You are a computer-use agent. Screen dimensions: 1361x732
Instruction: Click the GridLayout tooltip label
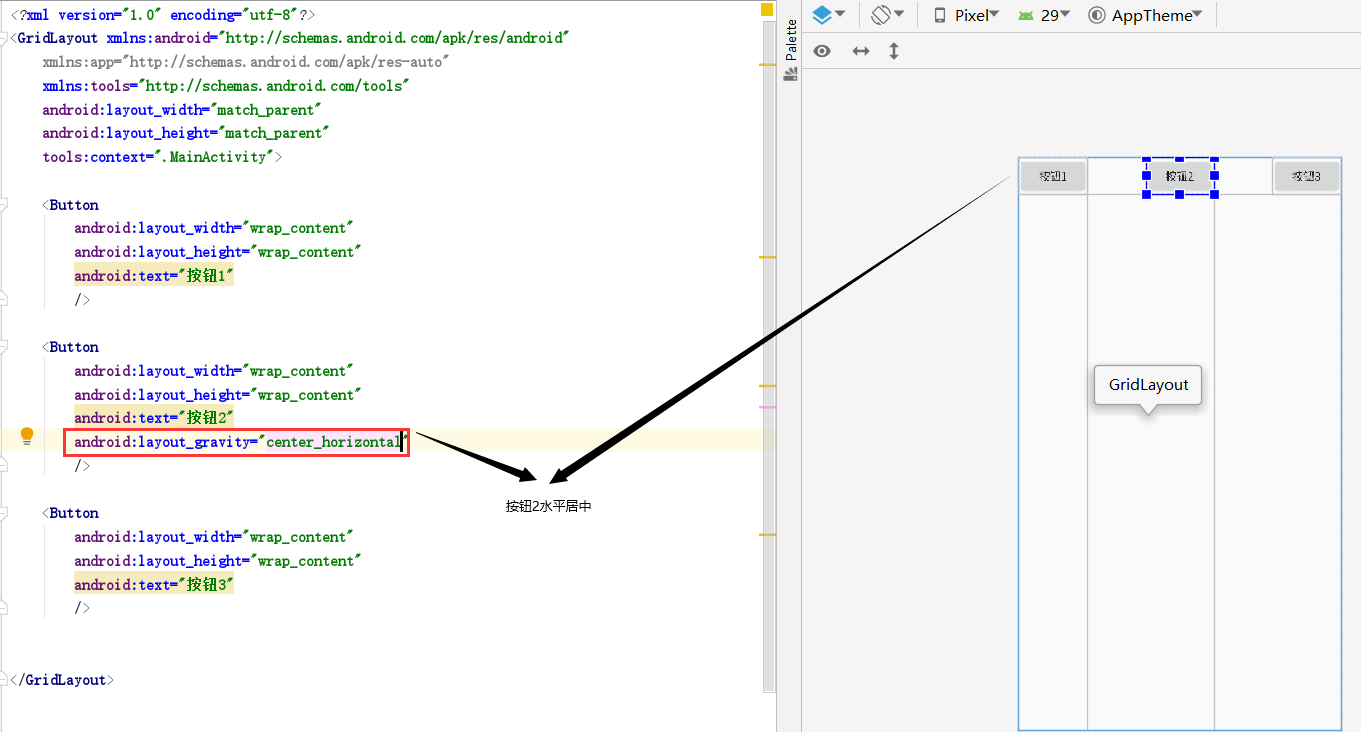1147,385
